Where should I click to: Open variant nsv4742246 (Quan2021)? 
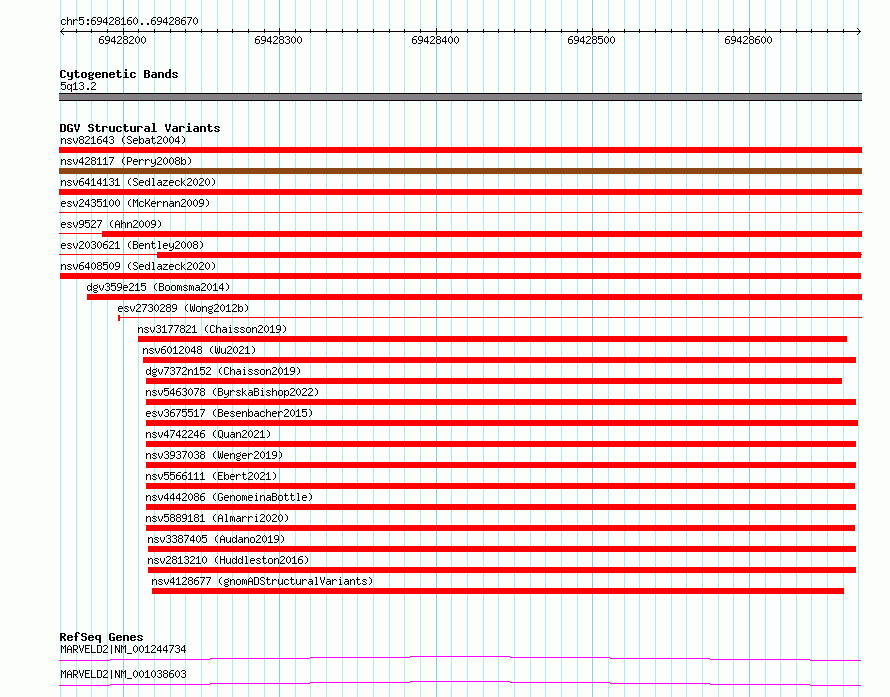coord(208,434)
